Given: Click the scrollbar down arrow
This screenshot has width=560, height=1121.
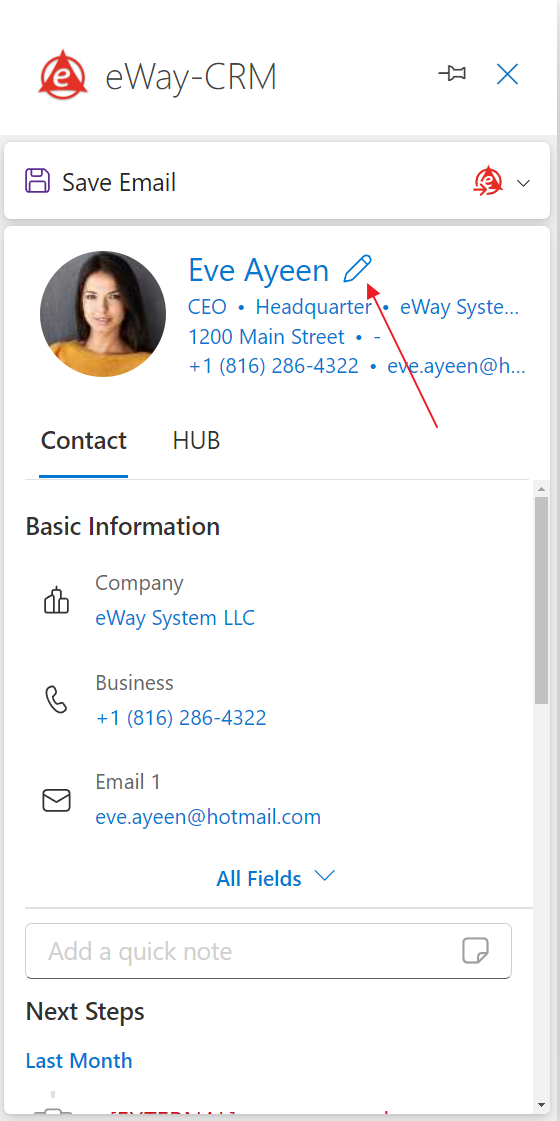Looking at the screenshot, I should (x=541, y=1105).
